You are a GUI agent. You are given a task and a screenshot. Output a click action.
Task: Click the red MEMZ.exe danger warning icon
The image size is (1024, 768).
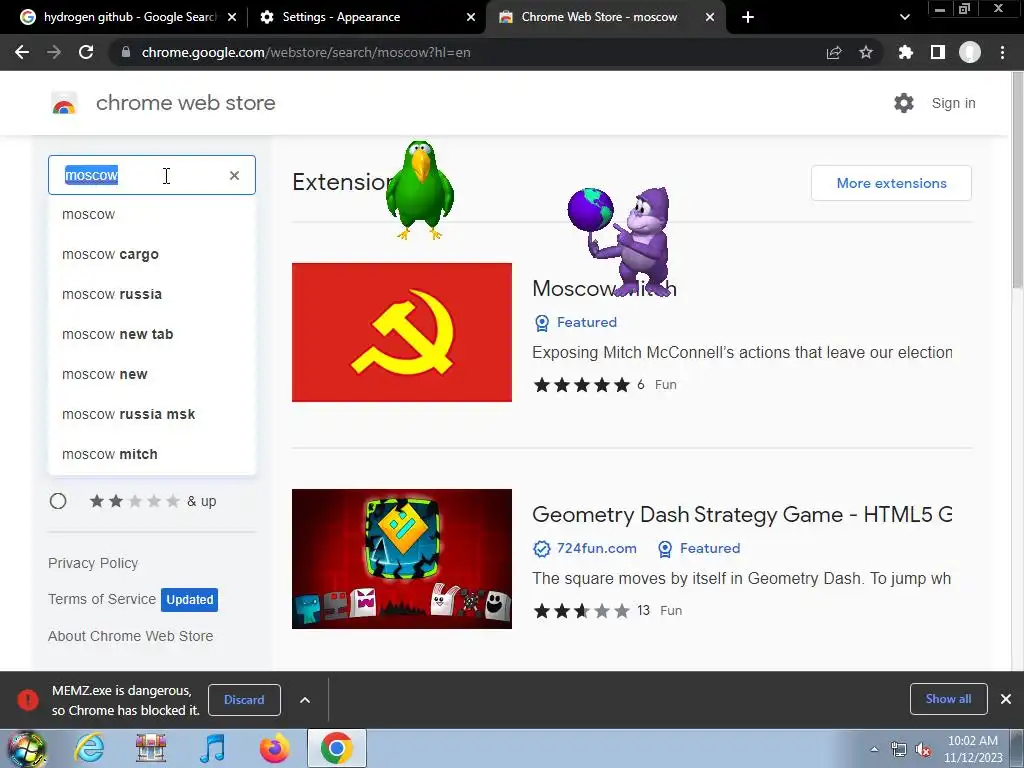[x=28, y=699]
